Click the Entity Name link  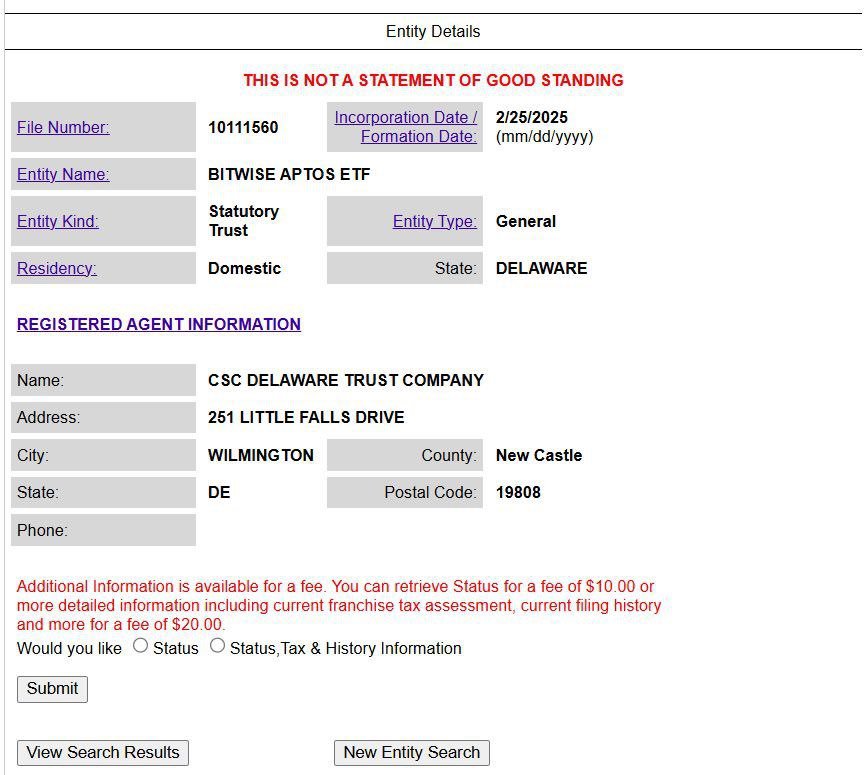click(x=63, y=174)
